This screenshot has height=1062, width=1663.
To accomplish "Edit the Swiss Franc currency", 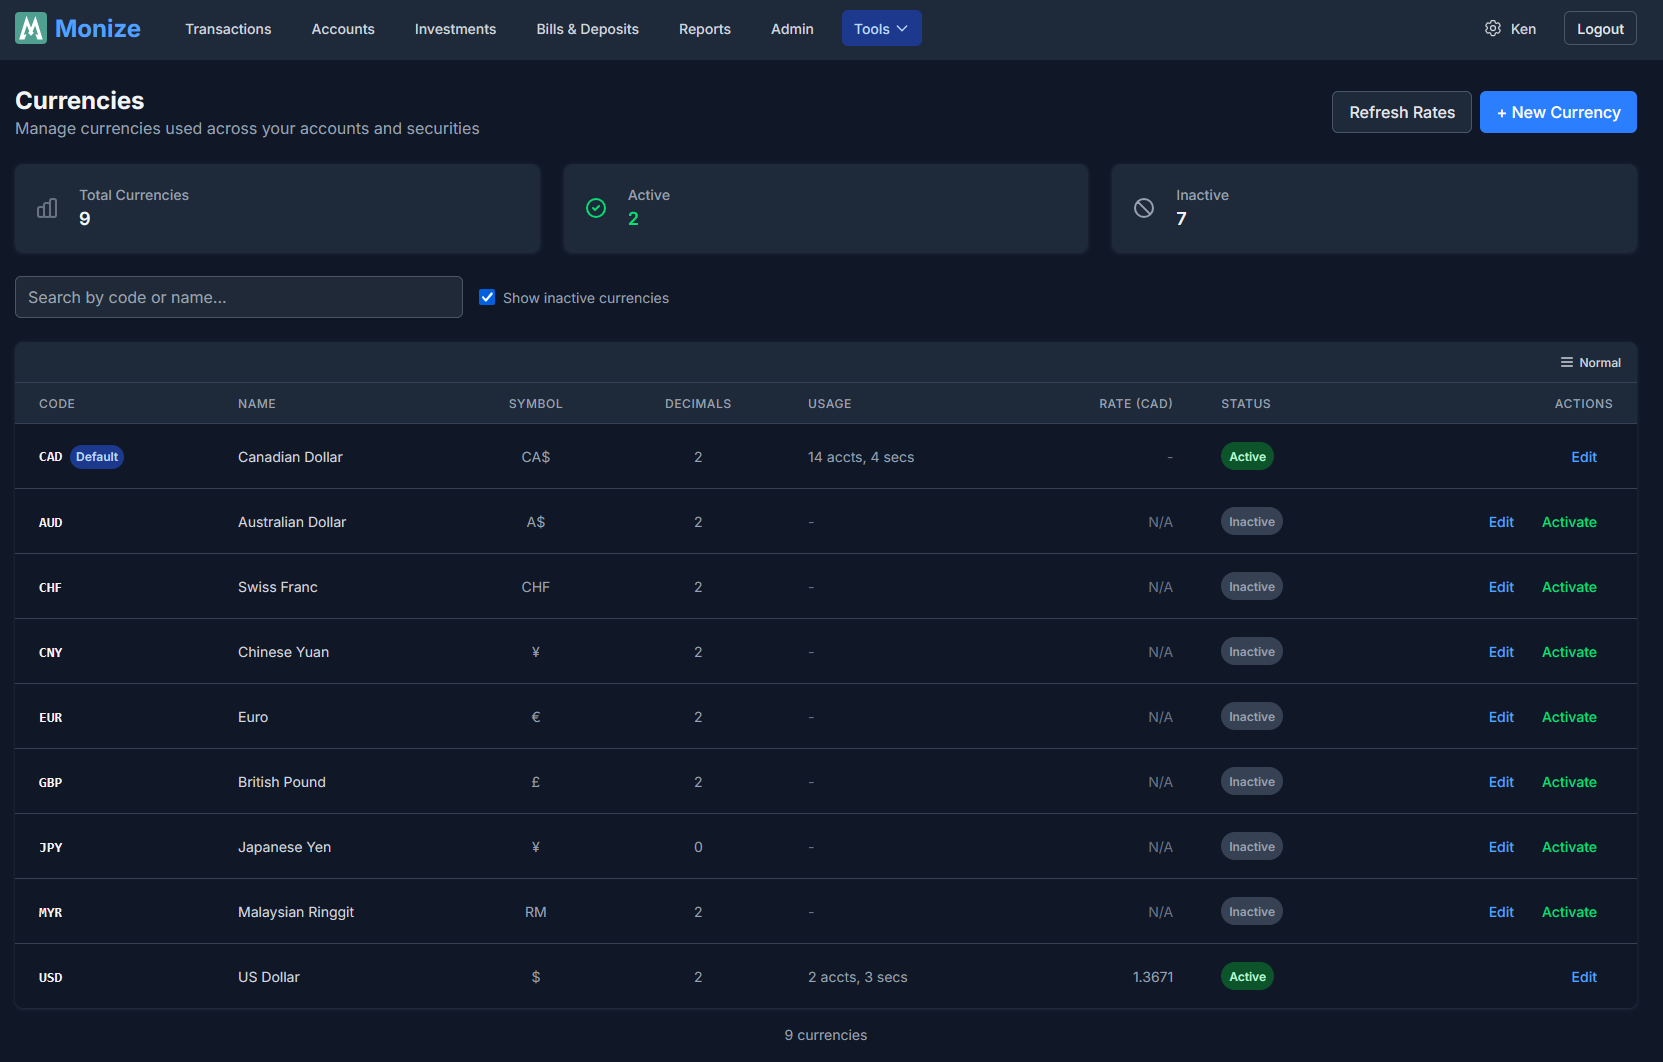I will click(1501, 587).
